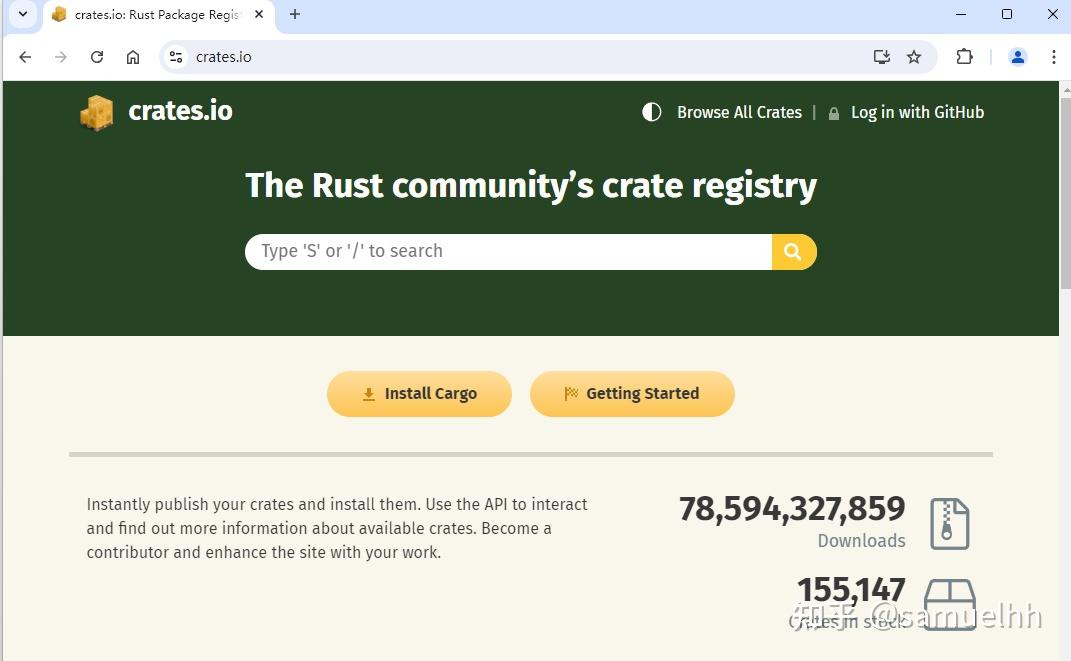Click the install site icon in the address bar
The height and width of the screenshot is (661, 1071).
pyautogui.click(x=881, y=57)
